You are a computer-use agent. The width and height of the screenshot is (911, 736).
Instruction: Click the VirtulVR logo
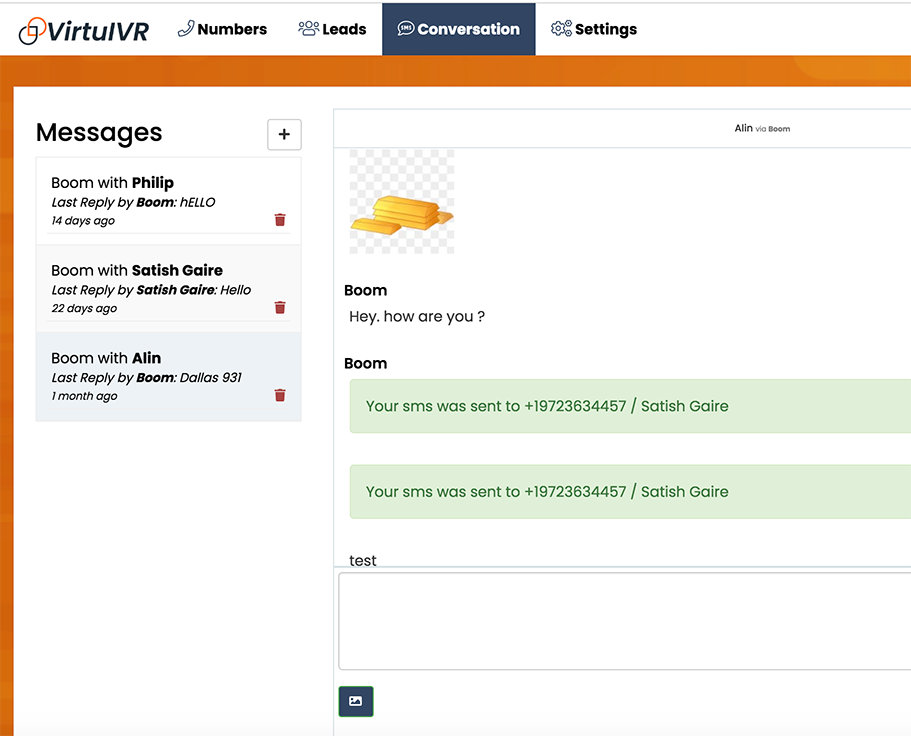[x=84, y=30]
